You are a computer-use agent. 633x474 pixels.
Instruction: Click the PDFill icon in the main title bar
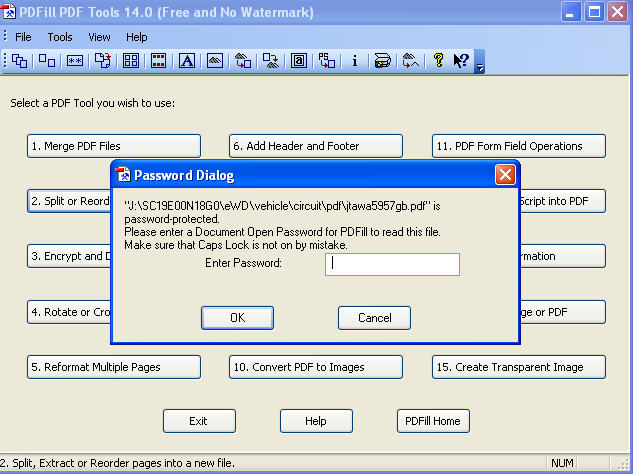8,12
